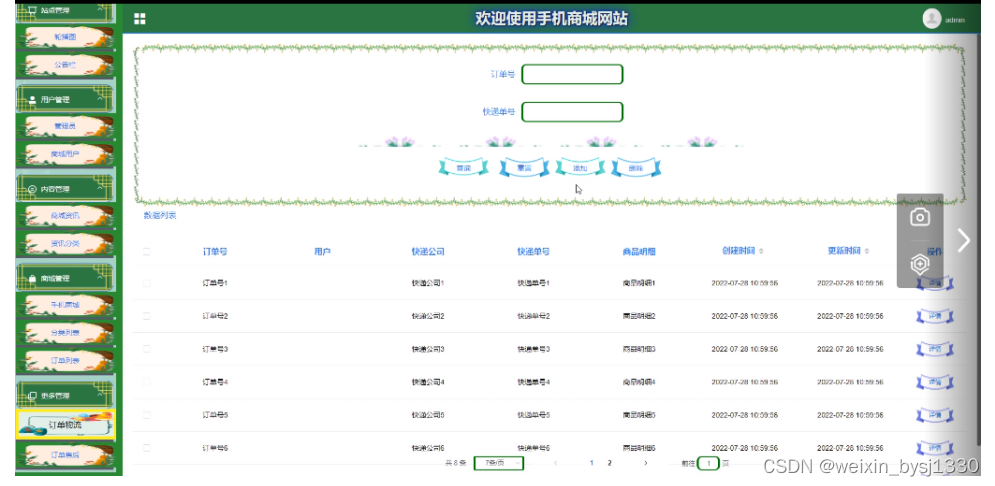Click the 快递公司3 cell
995x486 pixels.
[428, 349]
